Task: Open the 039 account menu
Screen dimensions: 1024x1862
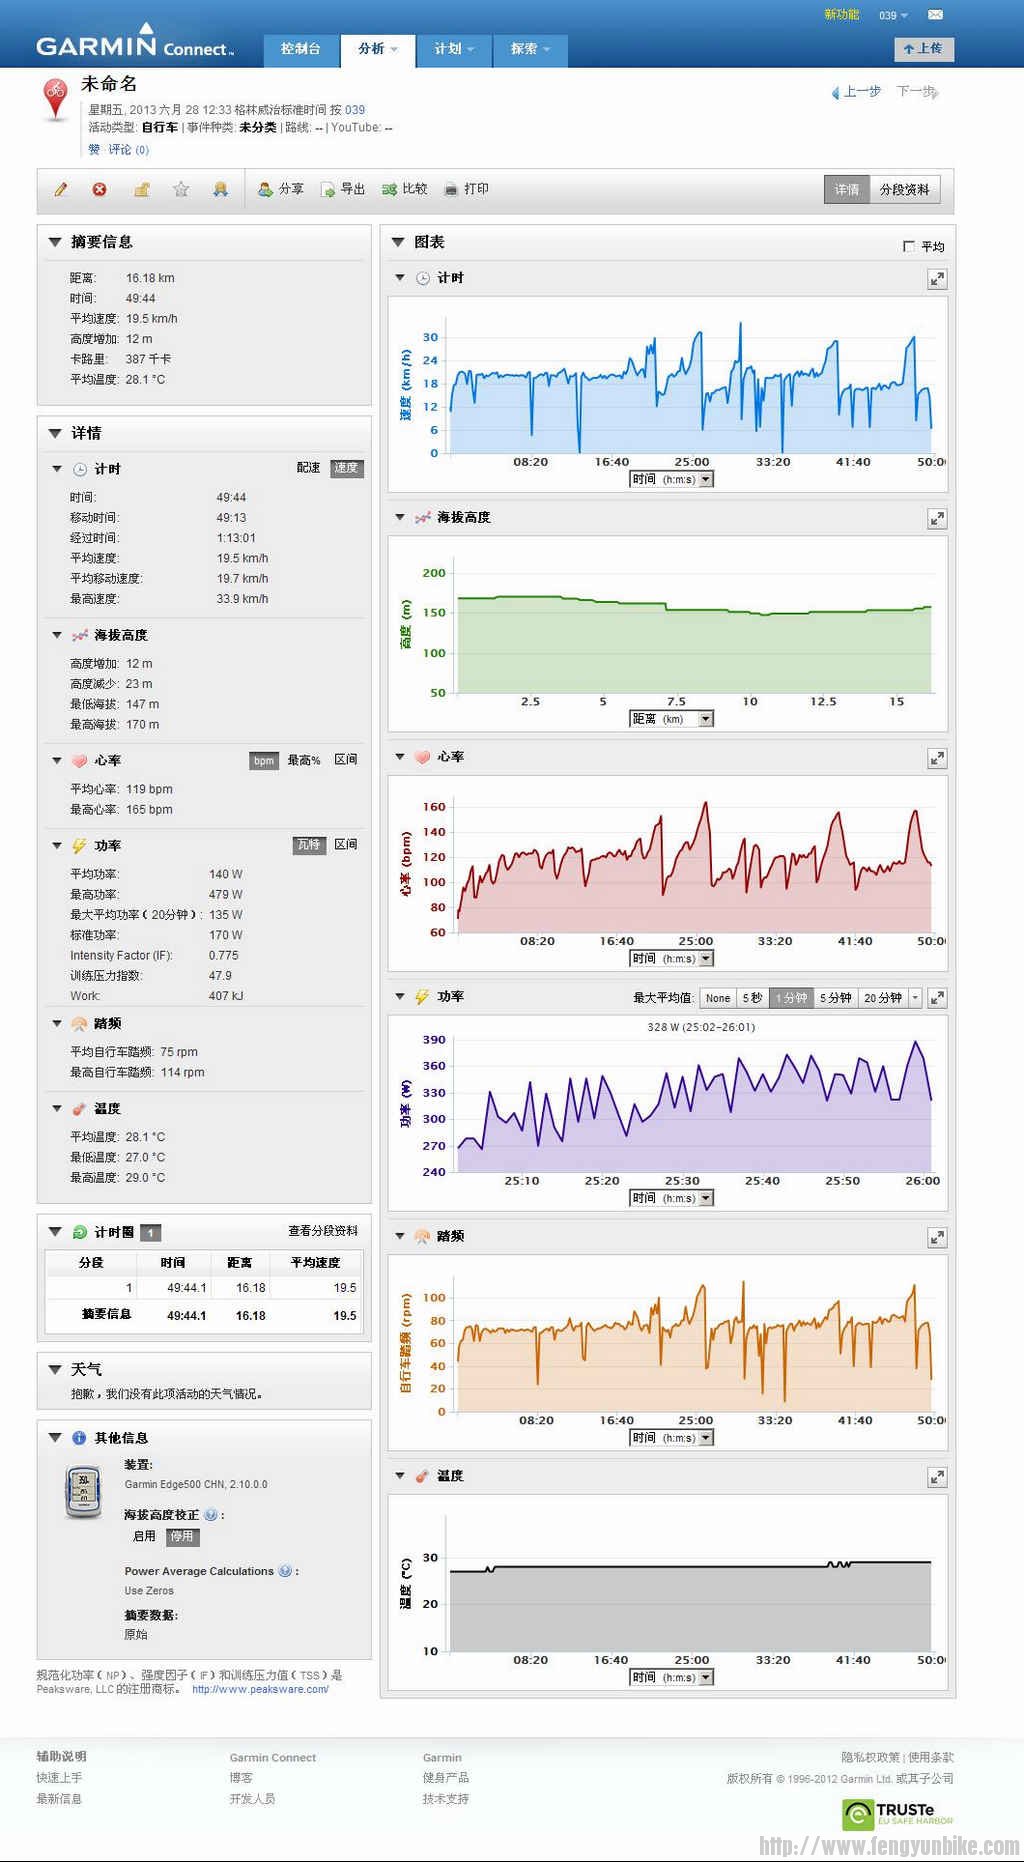Action: [893, 16]
